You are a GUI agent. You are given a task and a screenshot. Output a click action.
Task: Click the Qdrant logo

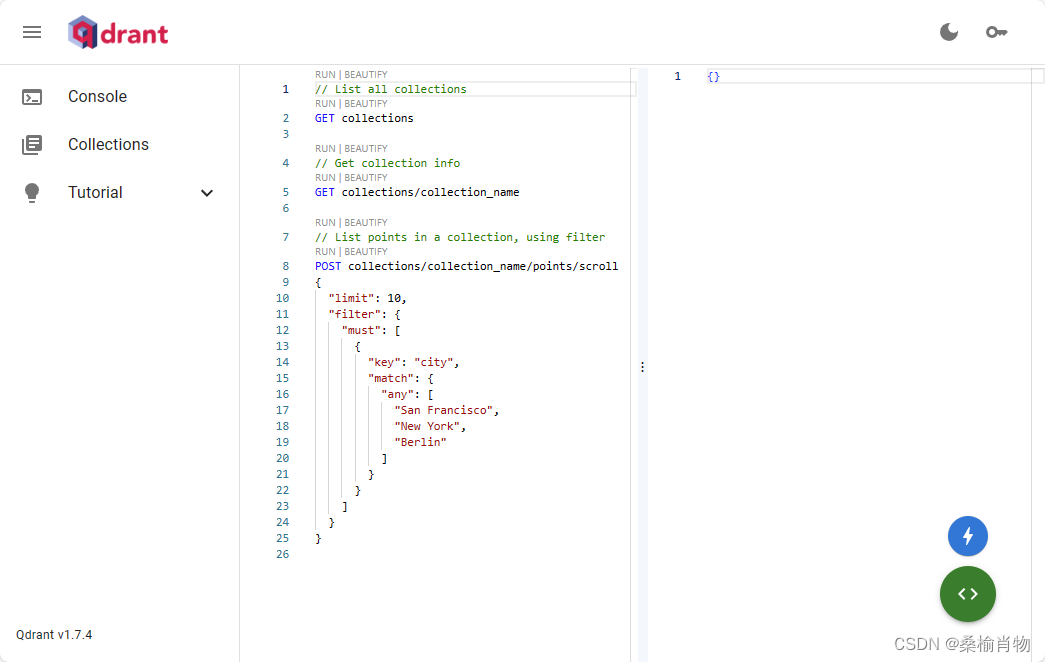118,32
